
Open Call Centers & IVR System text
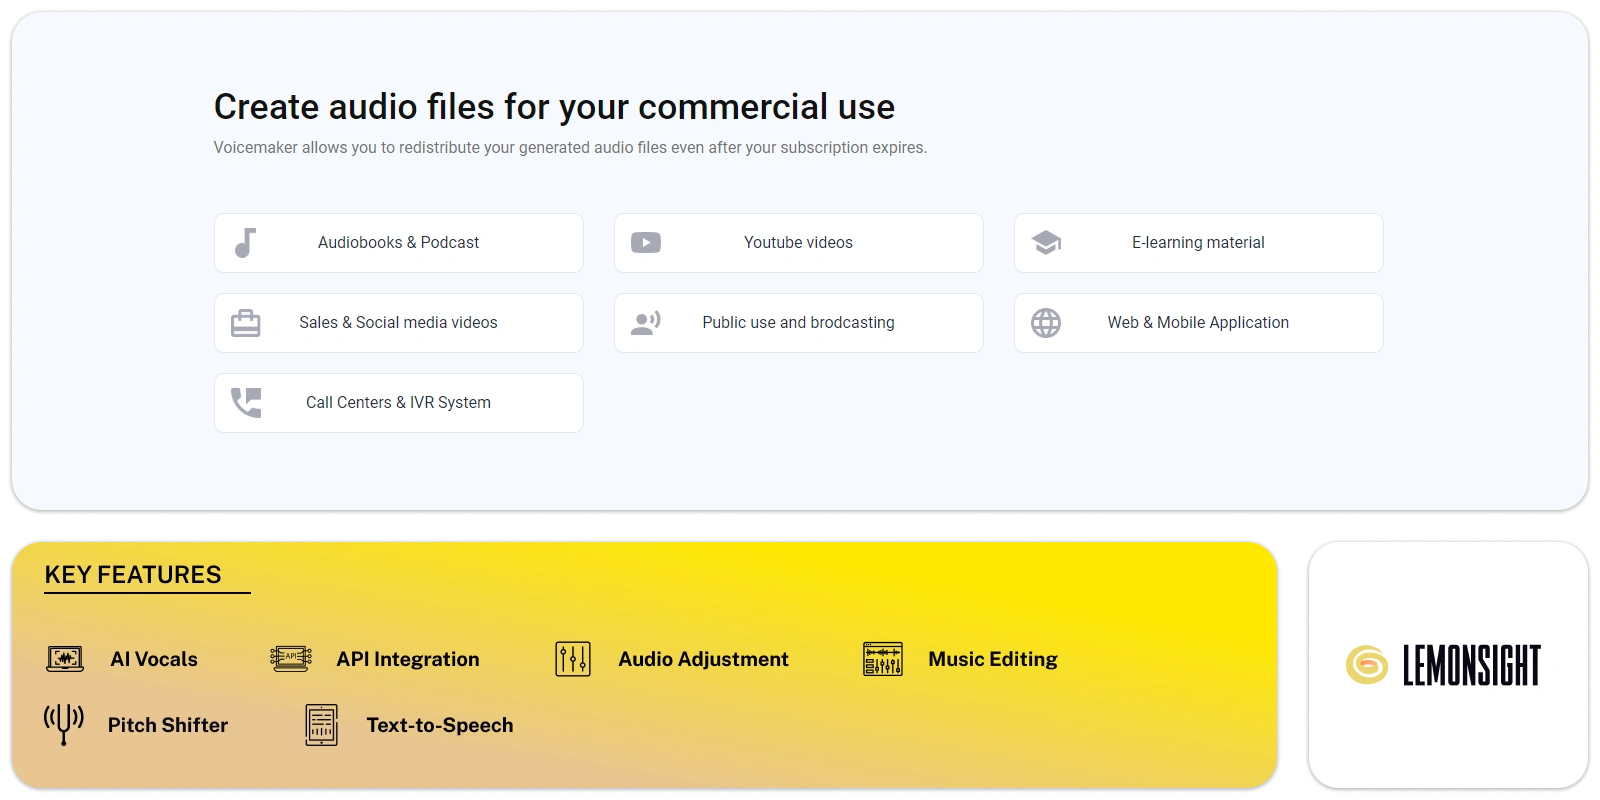pos(398,403)
